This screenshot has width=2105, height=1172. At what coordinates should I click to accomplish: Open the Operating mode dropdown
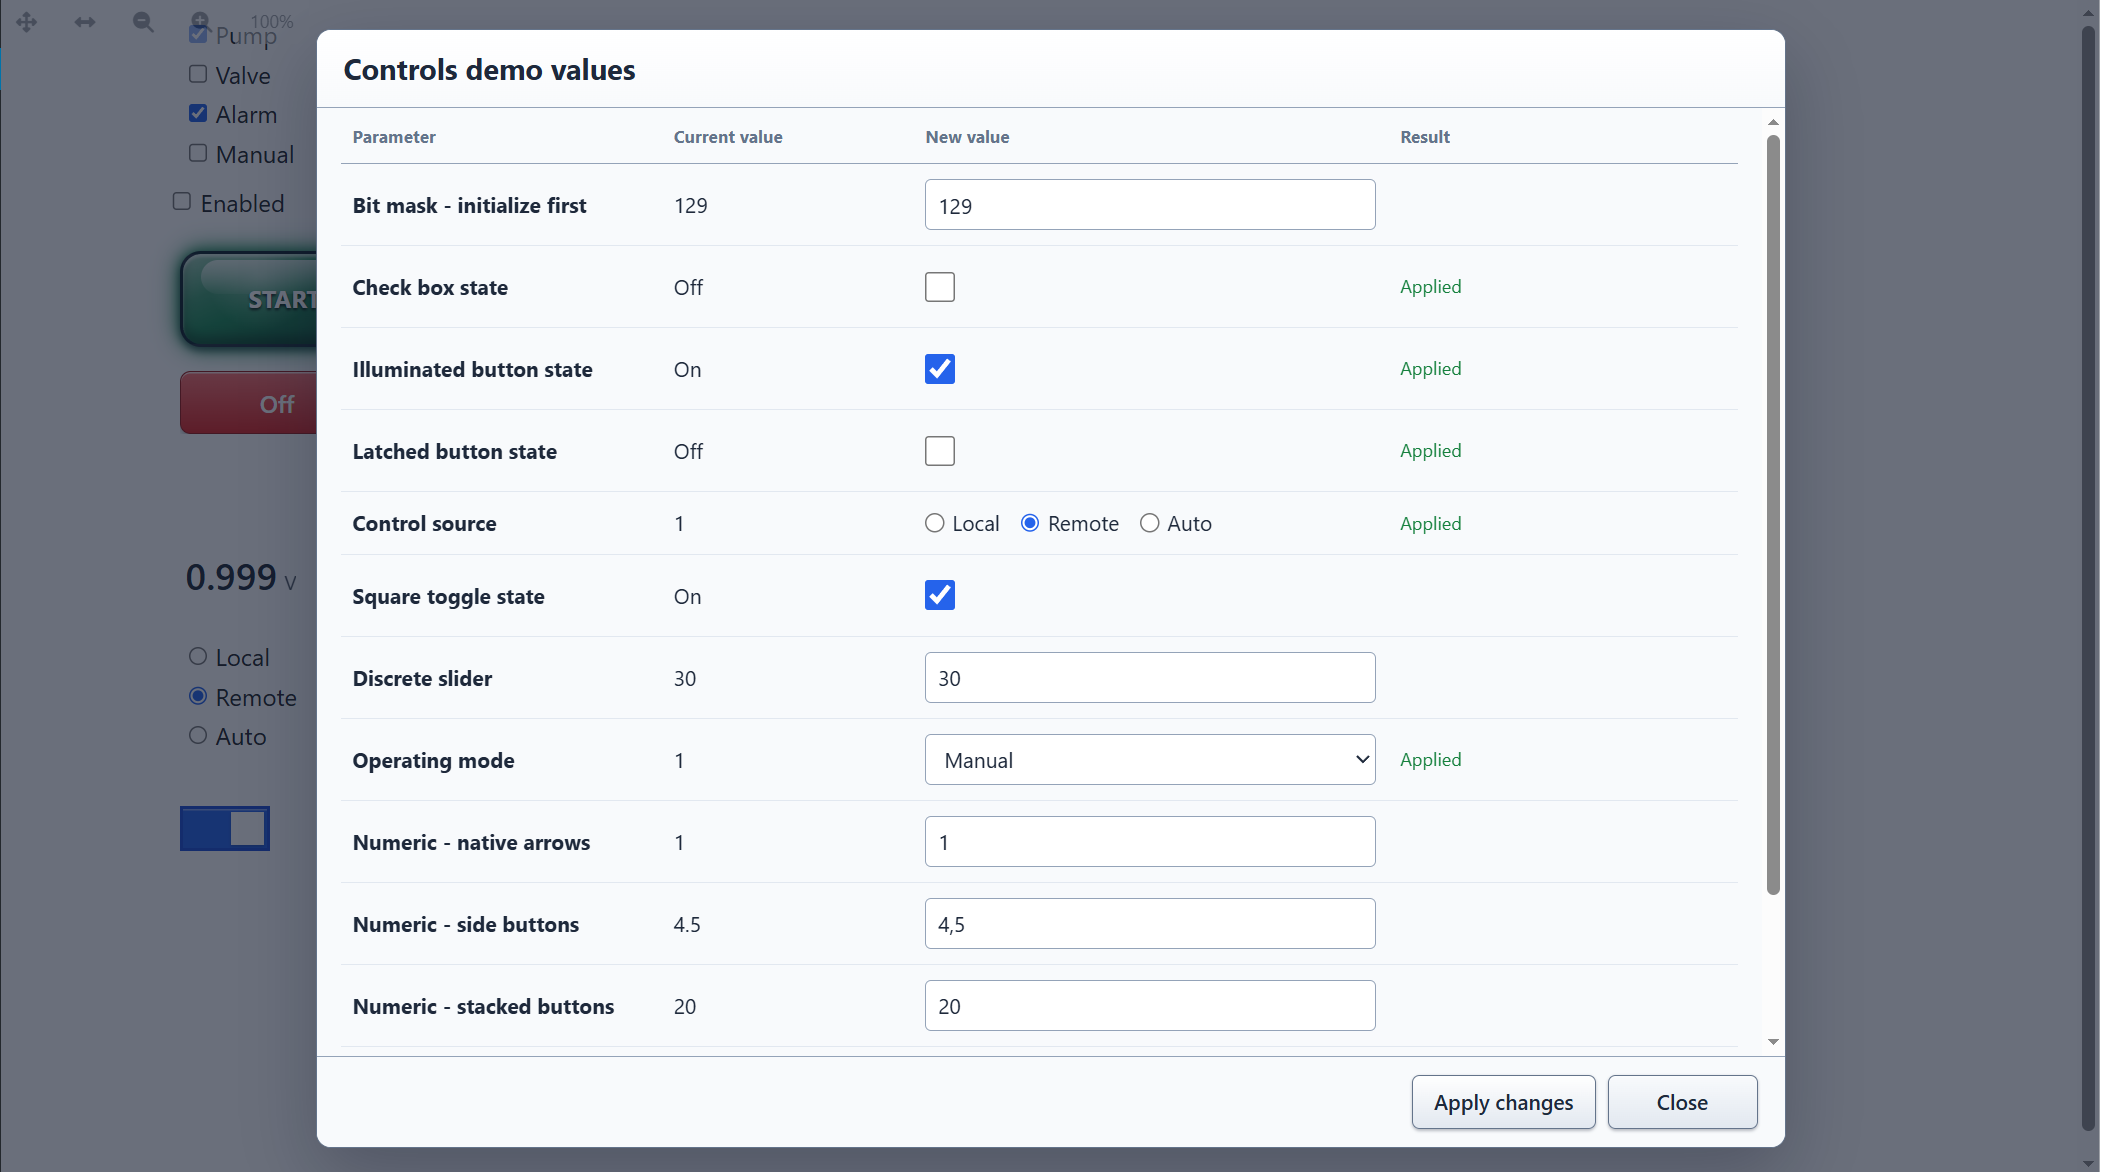coord(1150,760)
